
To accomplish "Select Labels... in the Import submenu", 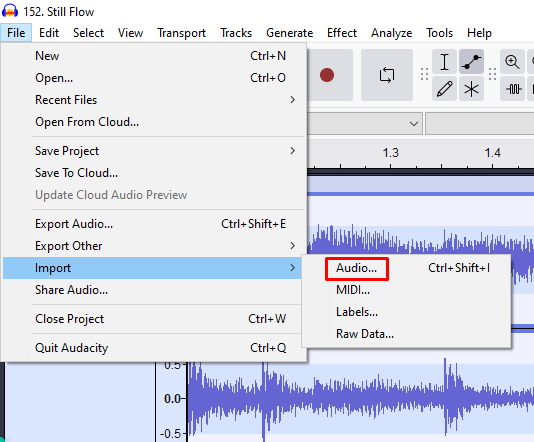I will click(406, 312).
